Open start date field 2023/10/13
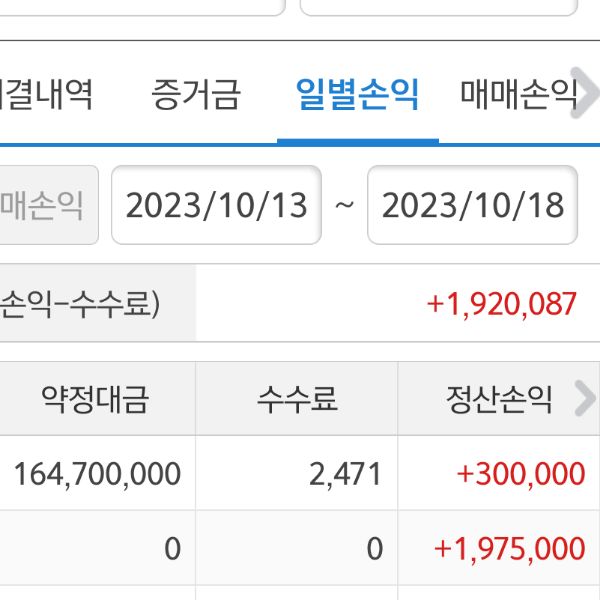 216,206
